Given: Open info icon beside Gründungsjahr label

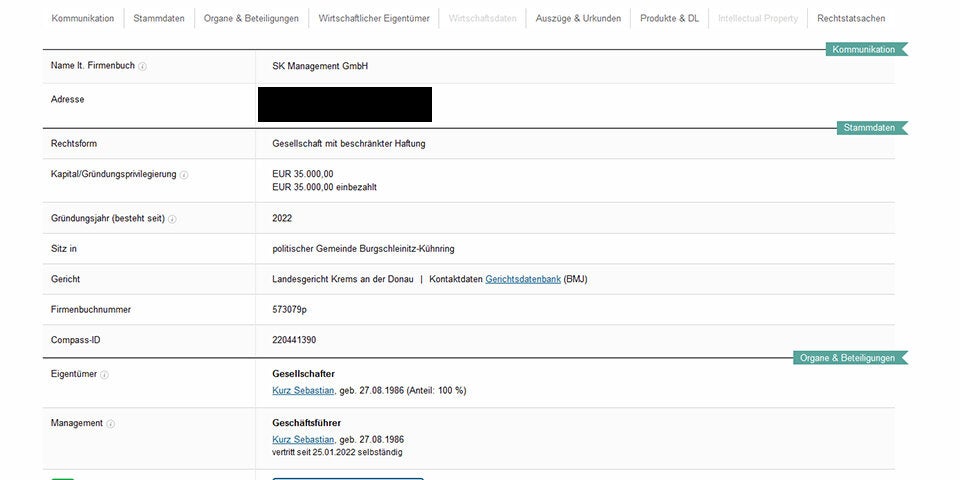Looking at the screenshot, I should click(172, 219).
